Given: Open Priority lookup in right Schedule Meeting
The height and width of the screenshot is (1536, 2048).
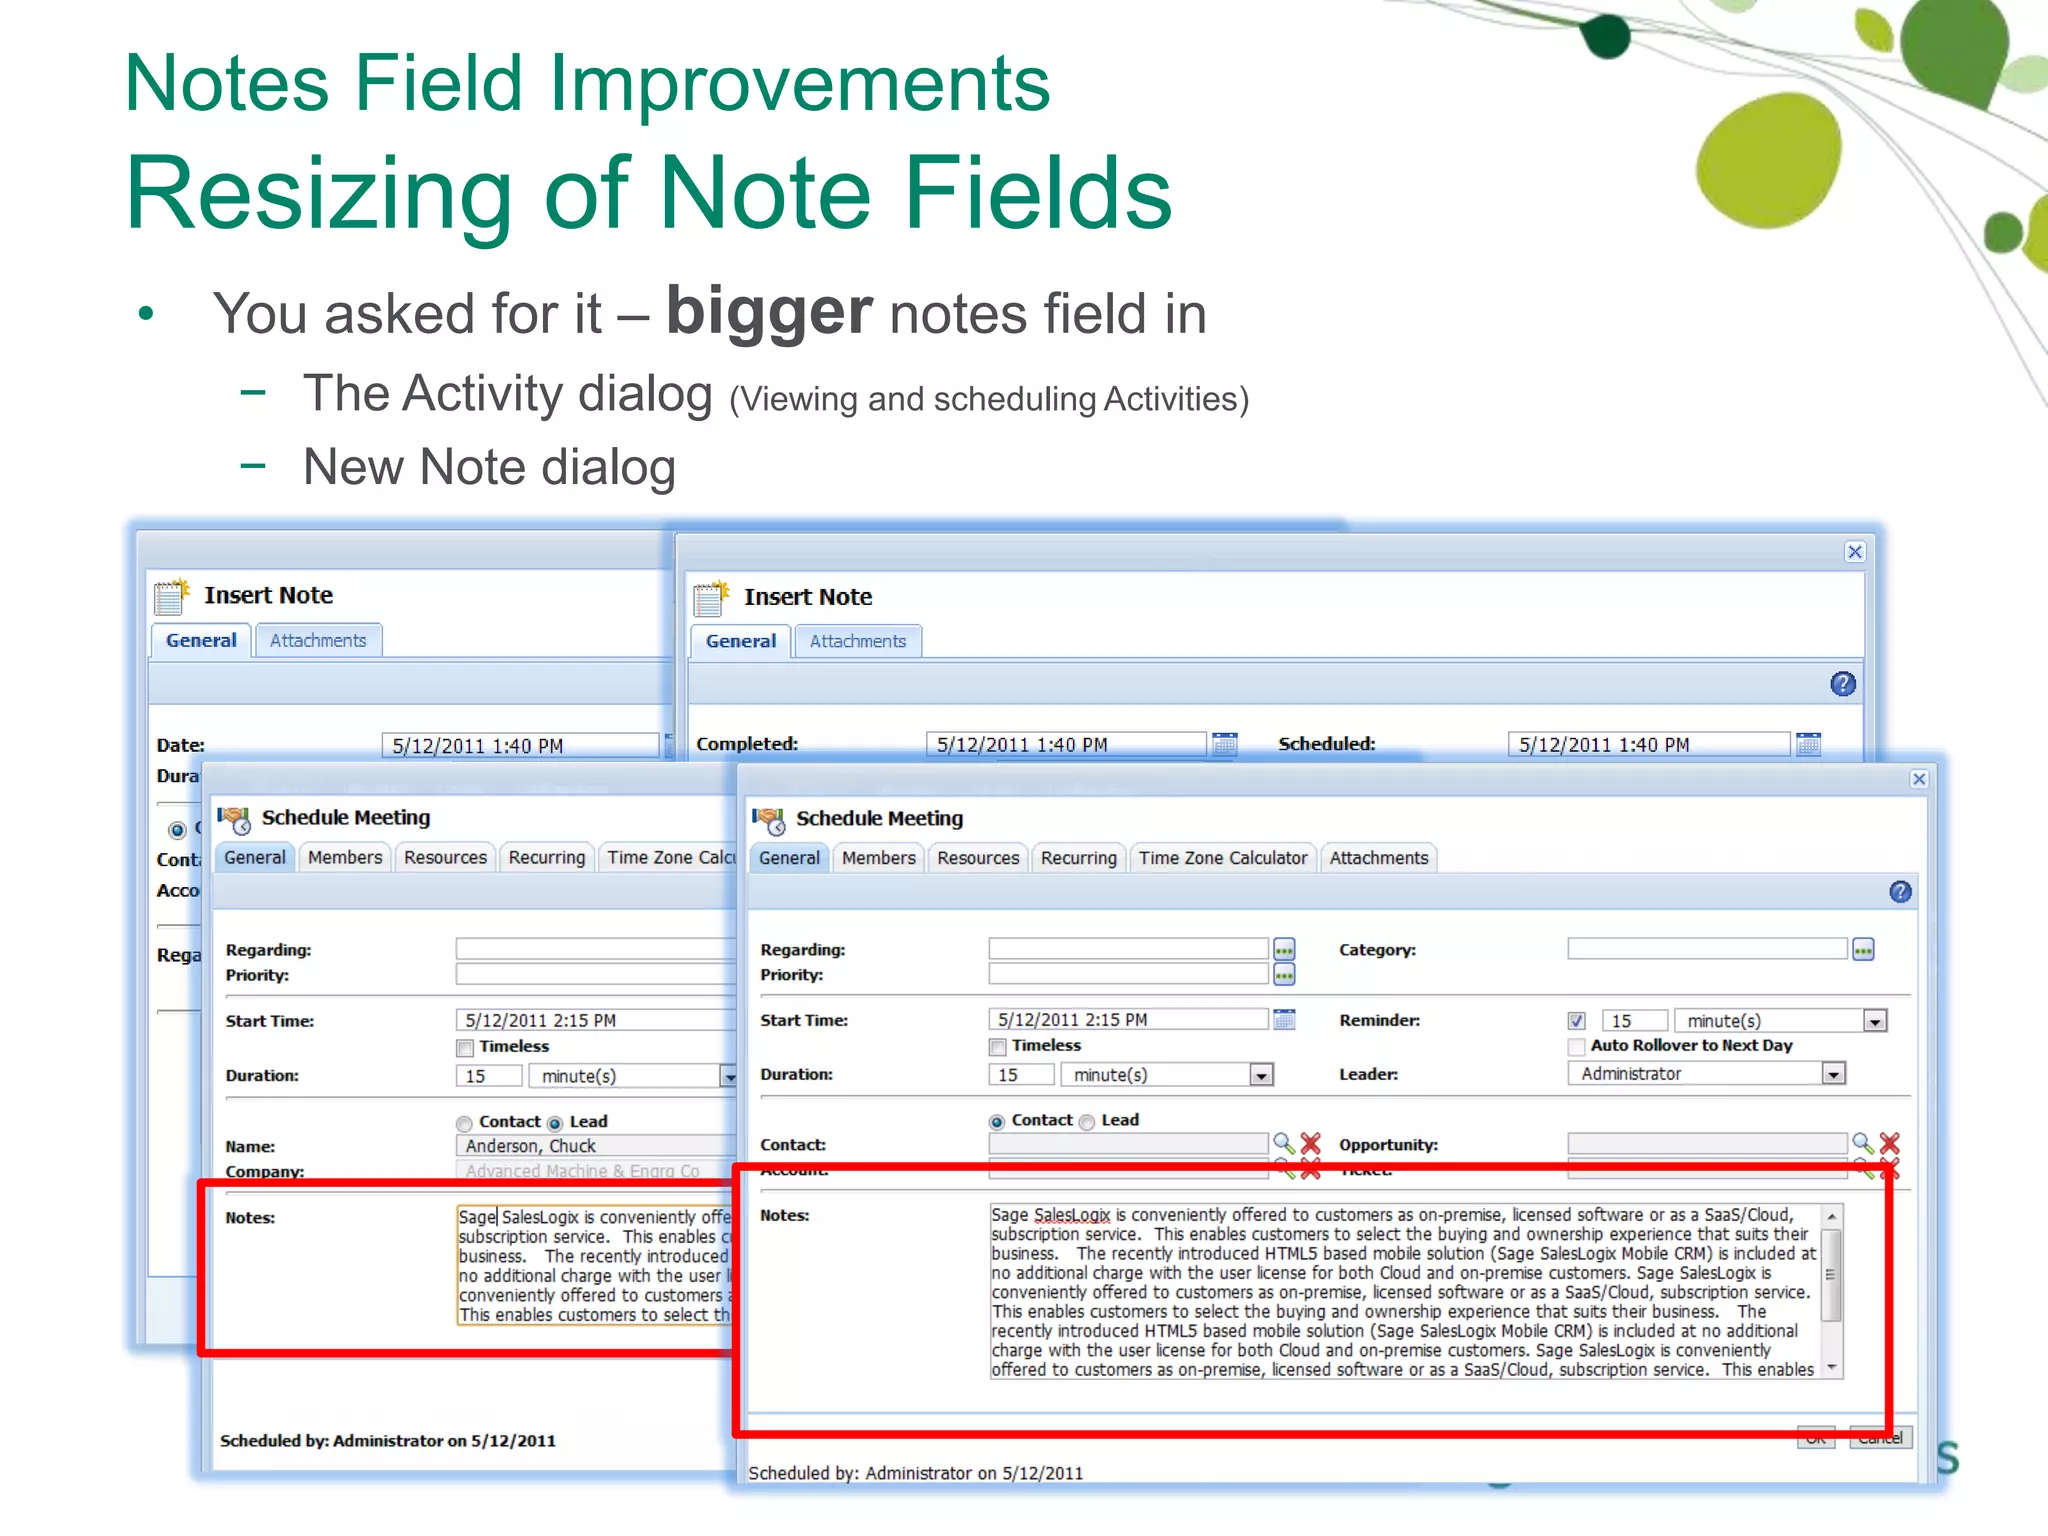Looking at the screenshot, I should point(1284,974).
